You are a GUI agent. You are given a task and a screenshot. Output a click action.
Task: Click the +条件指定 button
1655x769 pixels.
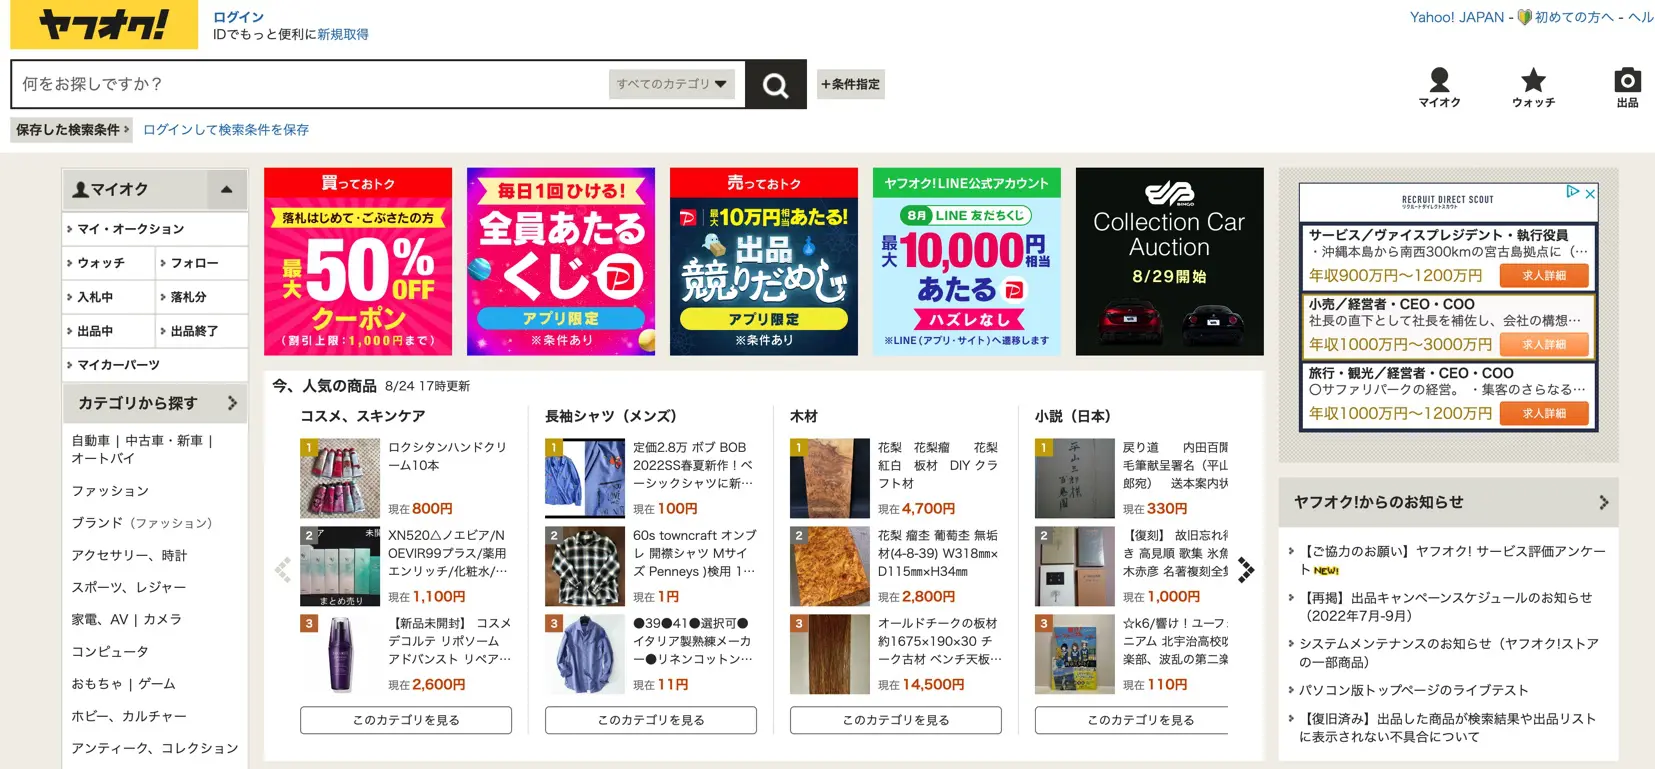pos(851,84)
